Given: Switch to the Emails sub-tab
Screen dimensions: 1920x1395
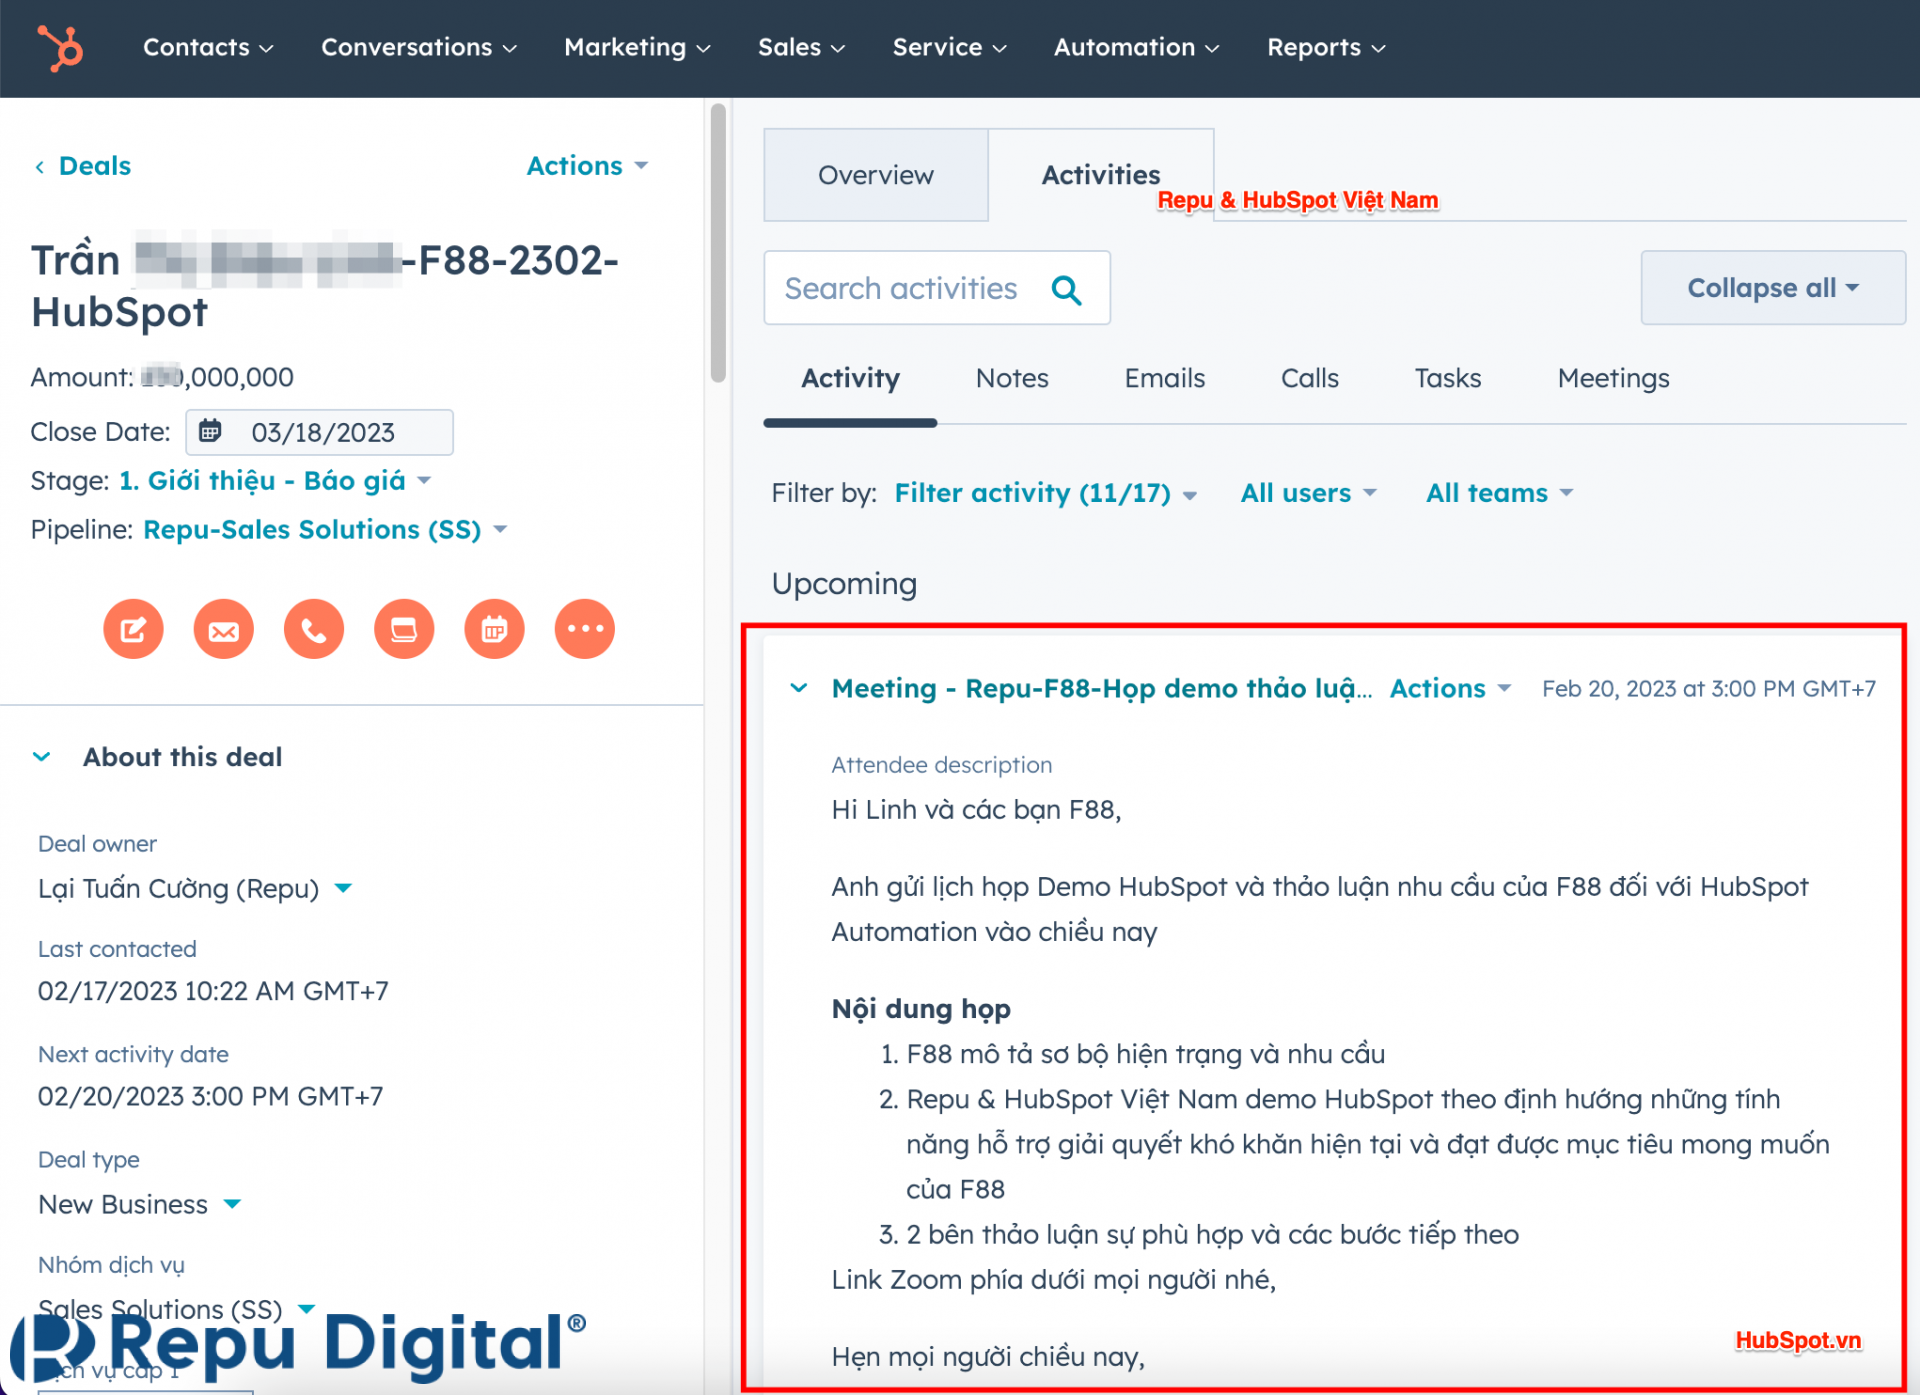Looking at the screenshot, I should 1164,378.
